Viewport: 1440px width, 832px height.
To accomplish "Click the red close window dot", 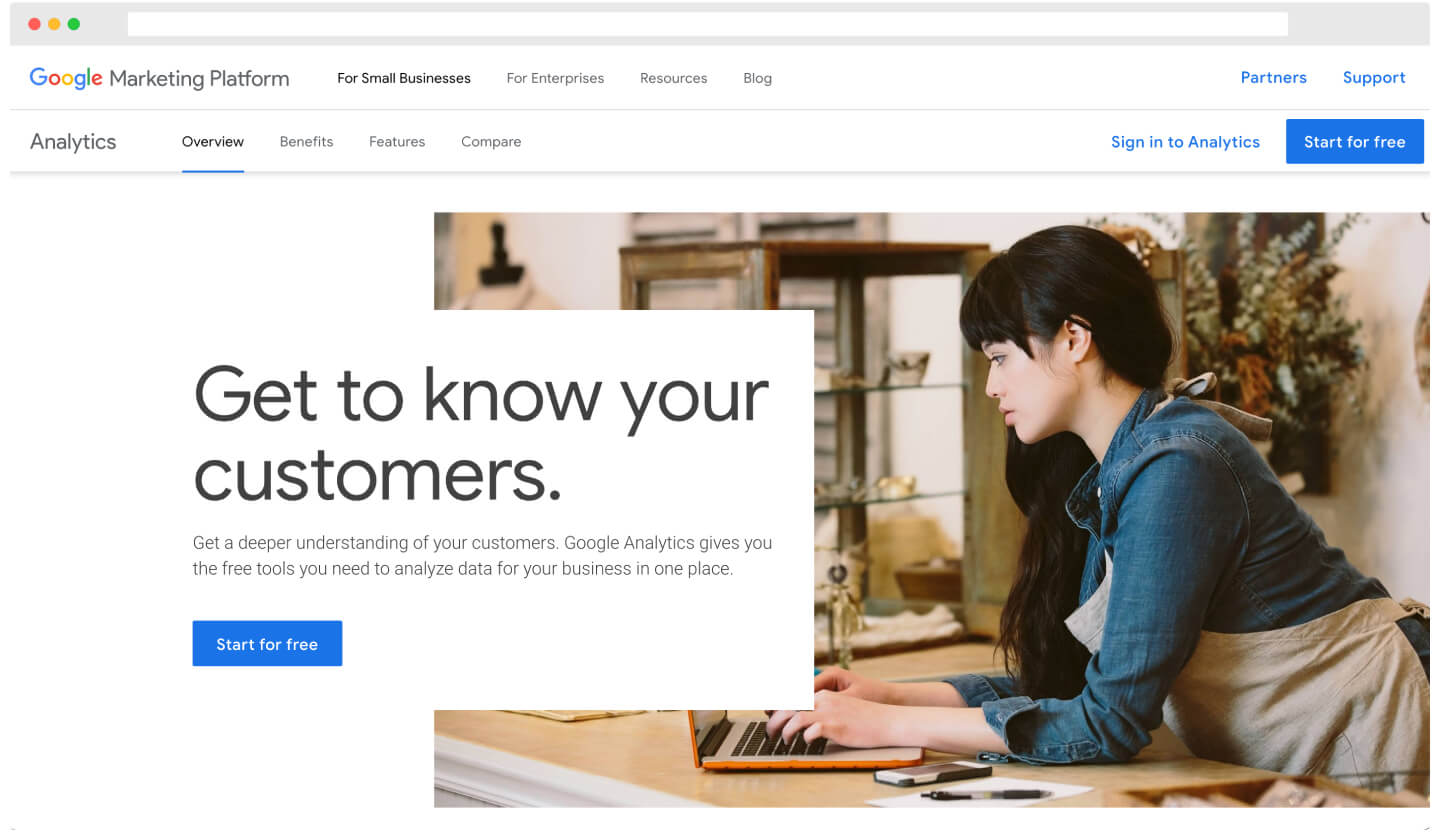I will (35, 24).
